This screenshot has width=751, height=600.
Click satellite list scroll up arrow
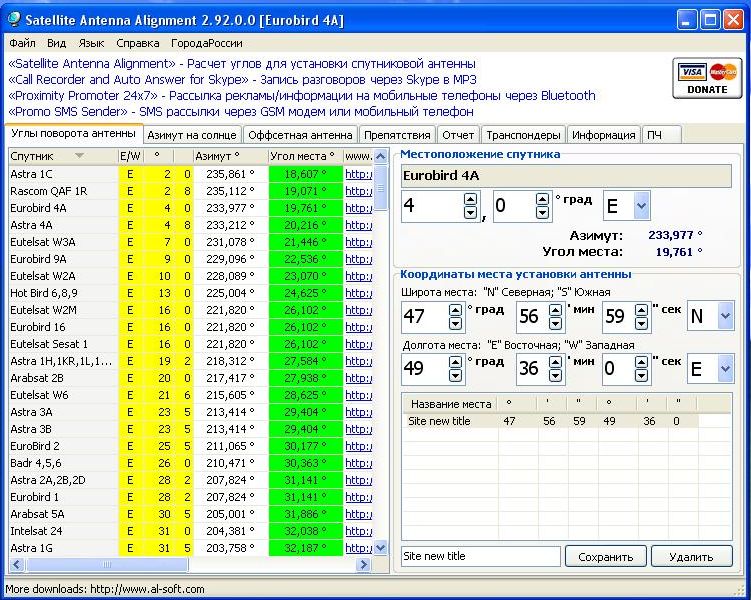tap(381, 156)
